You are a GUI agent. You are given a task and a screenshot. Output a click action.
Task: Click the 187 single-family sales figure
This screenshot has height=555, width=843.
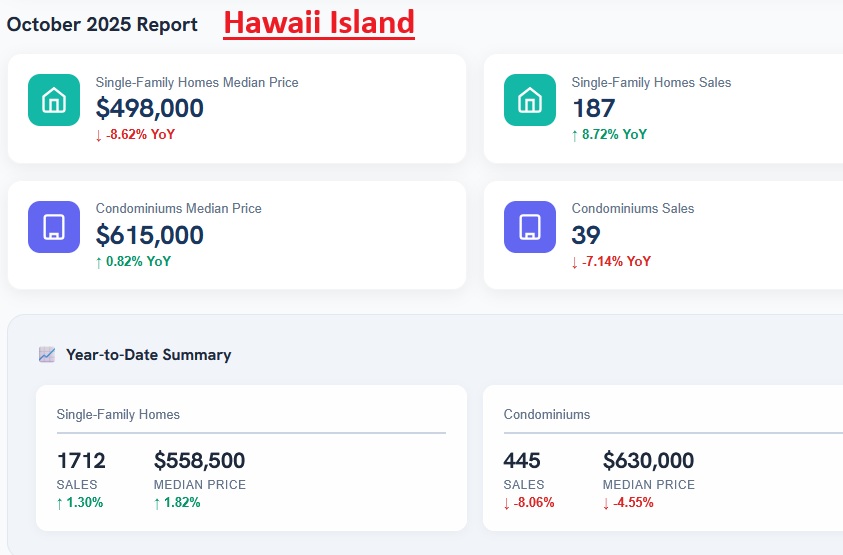593,108
